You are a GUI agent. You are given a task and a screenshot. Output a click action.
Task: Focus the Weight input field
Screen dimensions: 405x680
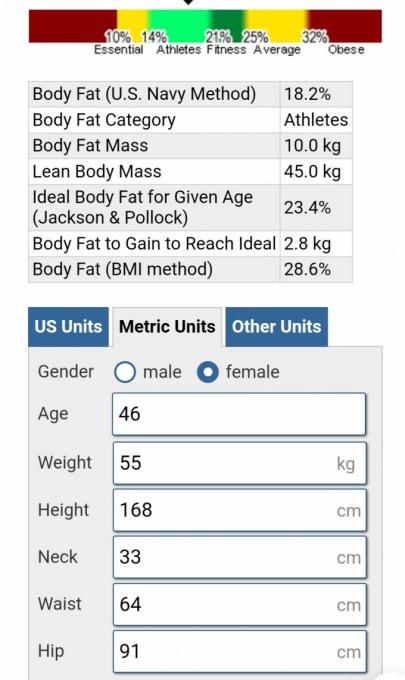(239, 463)
